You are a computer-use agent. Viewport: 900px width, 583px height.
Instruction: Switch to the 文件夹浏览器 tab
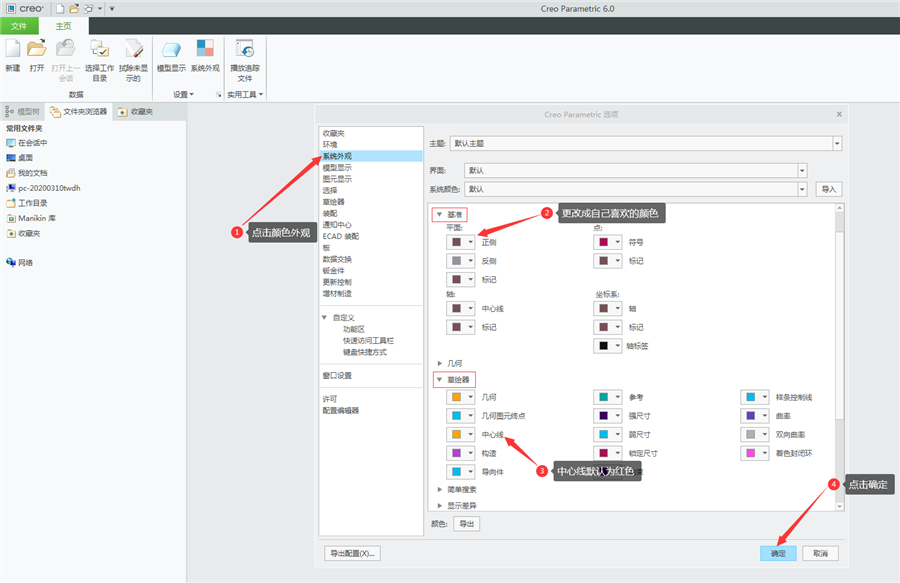point(79,111)
